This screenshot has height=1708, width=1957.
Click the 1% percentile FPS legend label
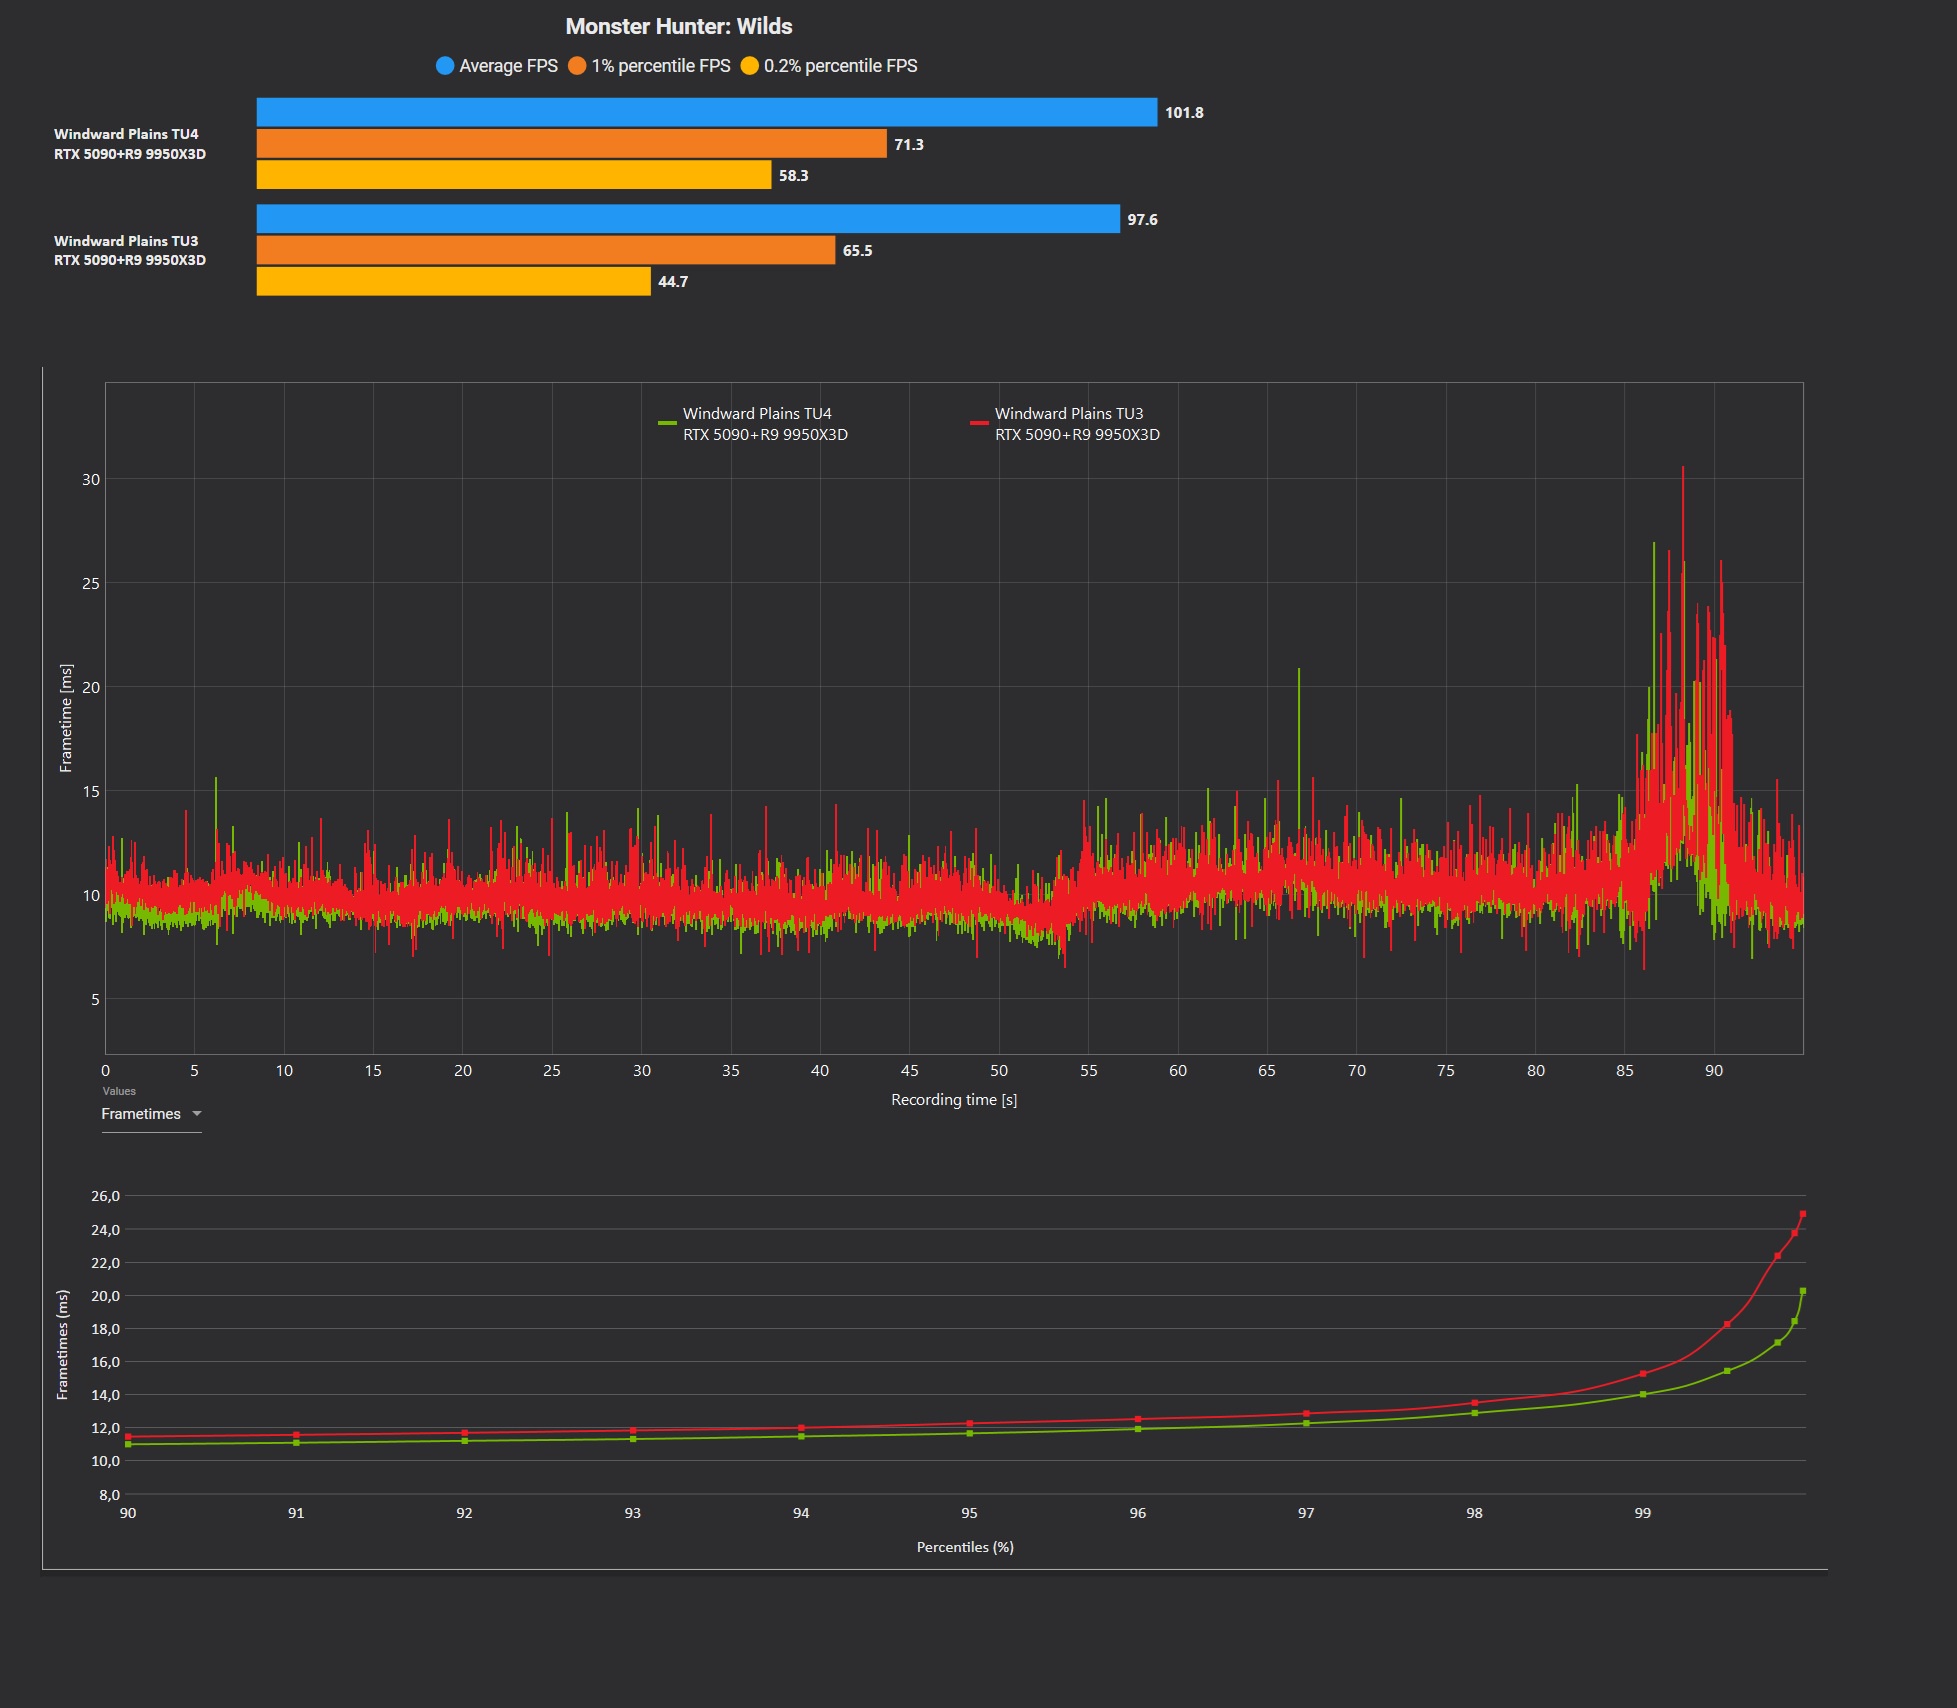coord(660,66)
